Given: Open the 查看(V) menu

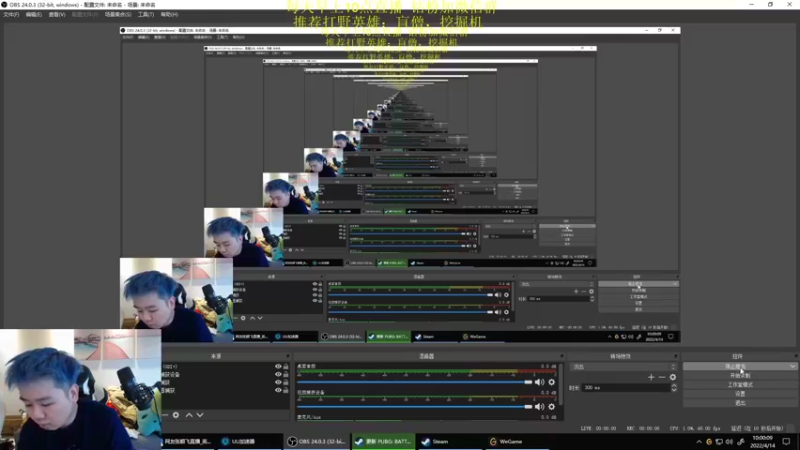Looking at the screenshot, I should (x=57, y=15).
